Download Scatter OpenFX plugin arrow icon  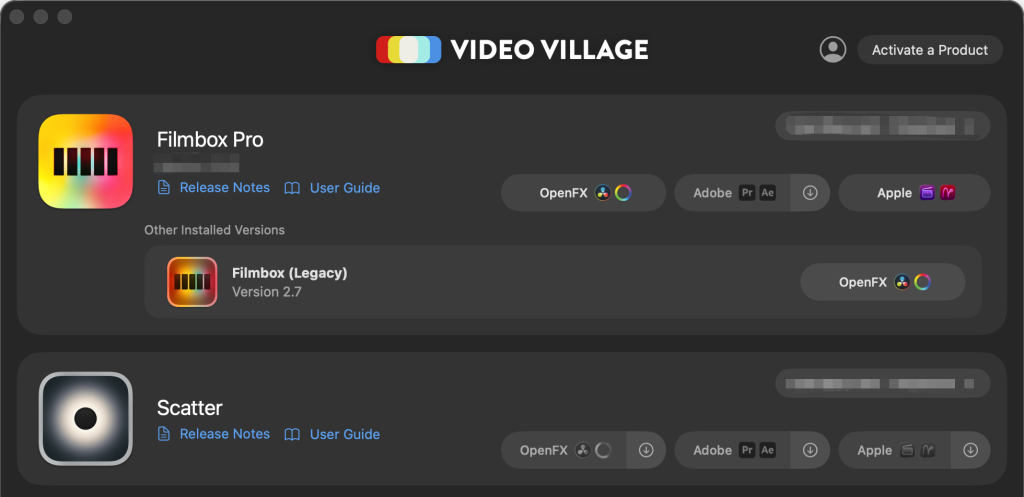(x=646, y=450)
